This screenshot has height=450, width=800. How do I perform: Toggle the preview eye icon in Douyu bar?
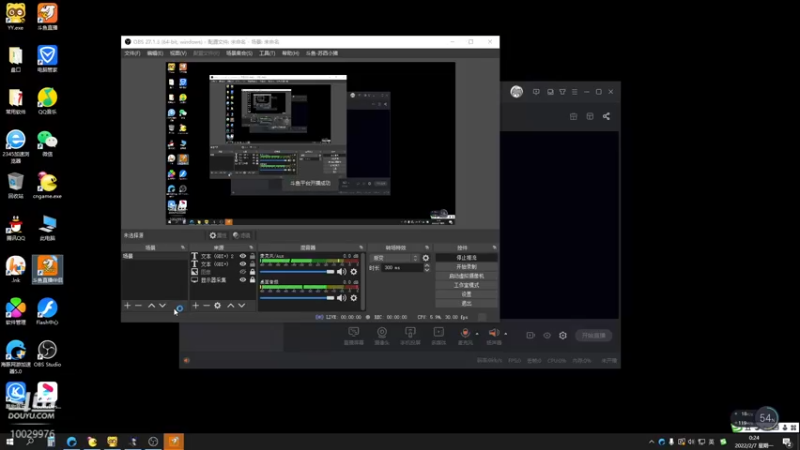(x=547, y=336)
